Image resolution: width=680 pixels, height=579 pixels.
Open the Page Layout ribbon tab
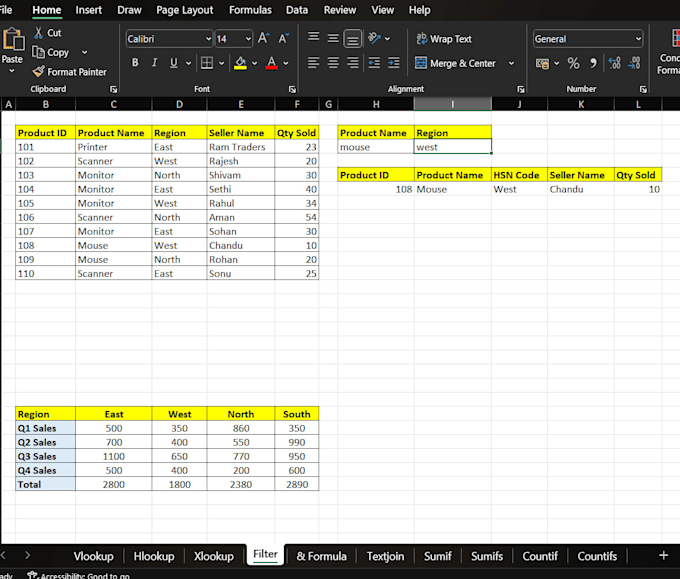(185, 10)
